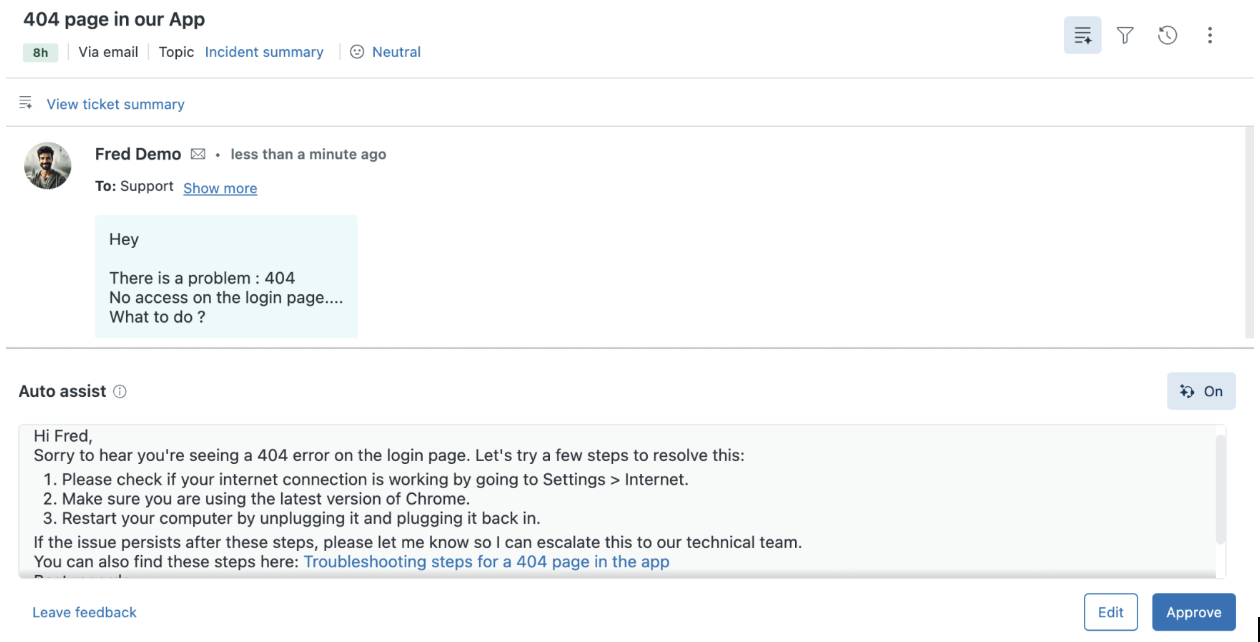
Task: Open the ticket summary icon in top toolbar
Action: tap(1082, 35)
